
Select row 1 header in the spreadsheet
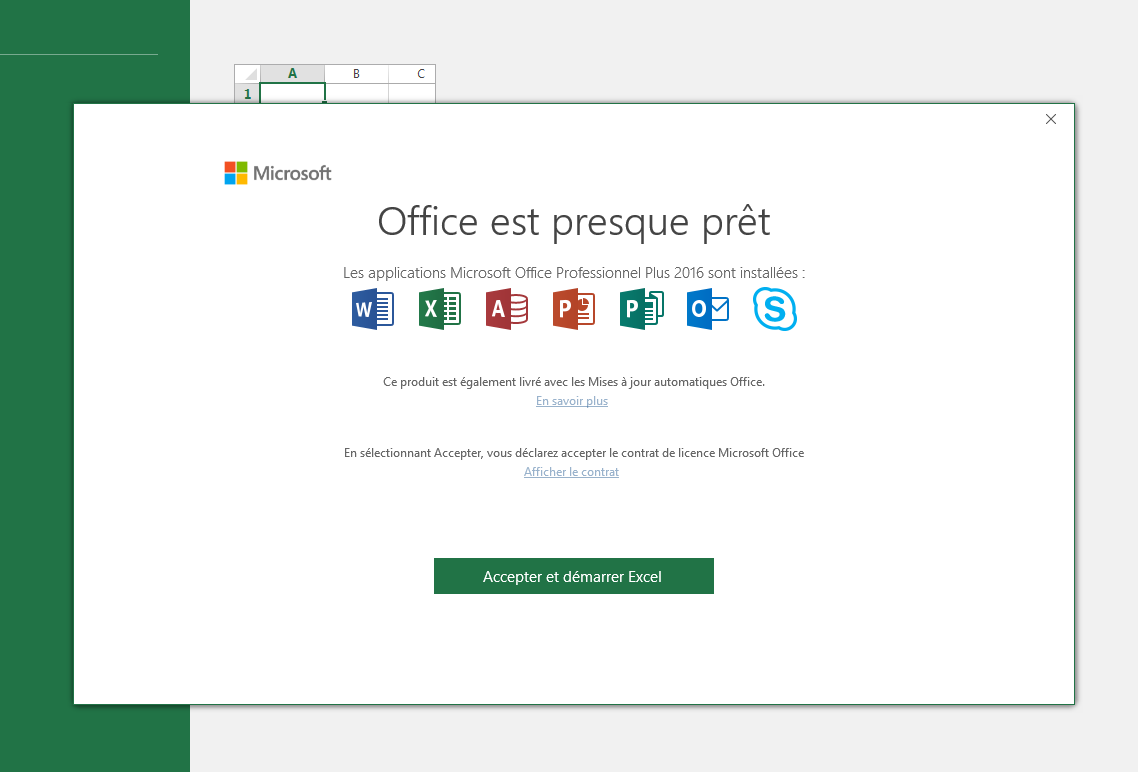click(x=247, y=93)
